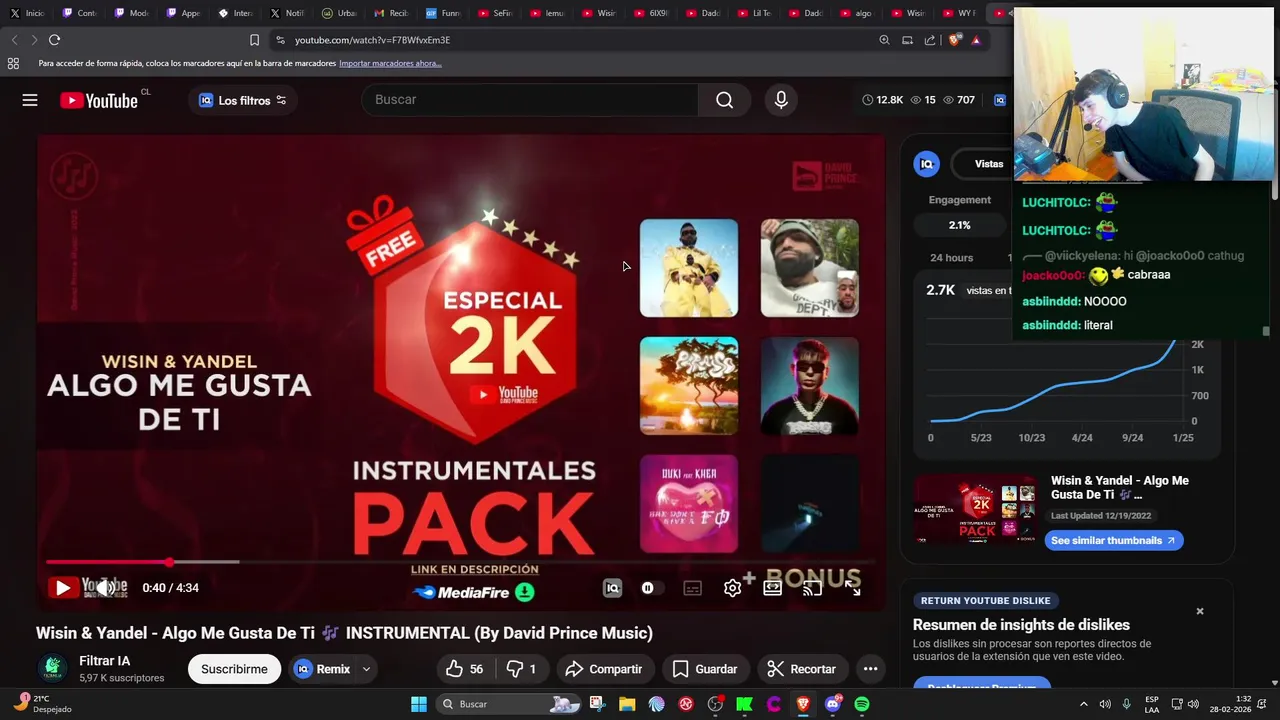Image resolution: width=1280 pixels, height=720 pixels.
Task: Click the vidIQ Remix button
Action: 322,669
